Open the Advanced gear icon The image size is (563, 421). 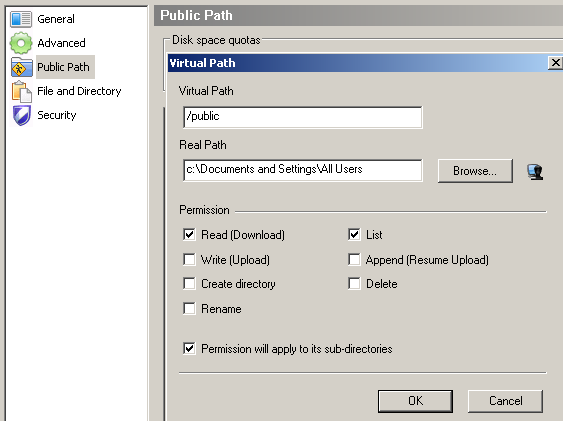coord(21,43)
